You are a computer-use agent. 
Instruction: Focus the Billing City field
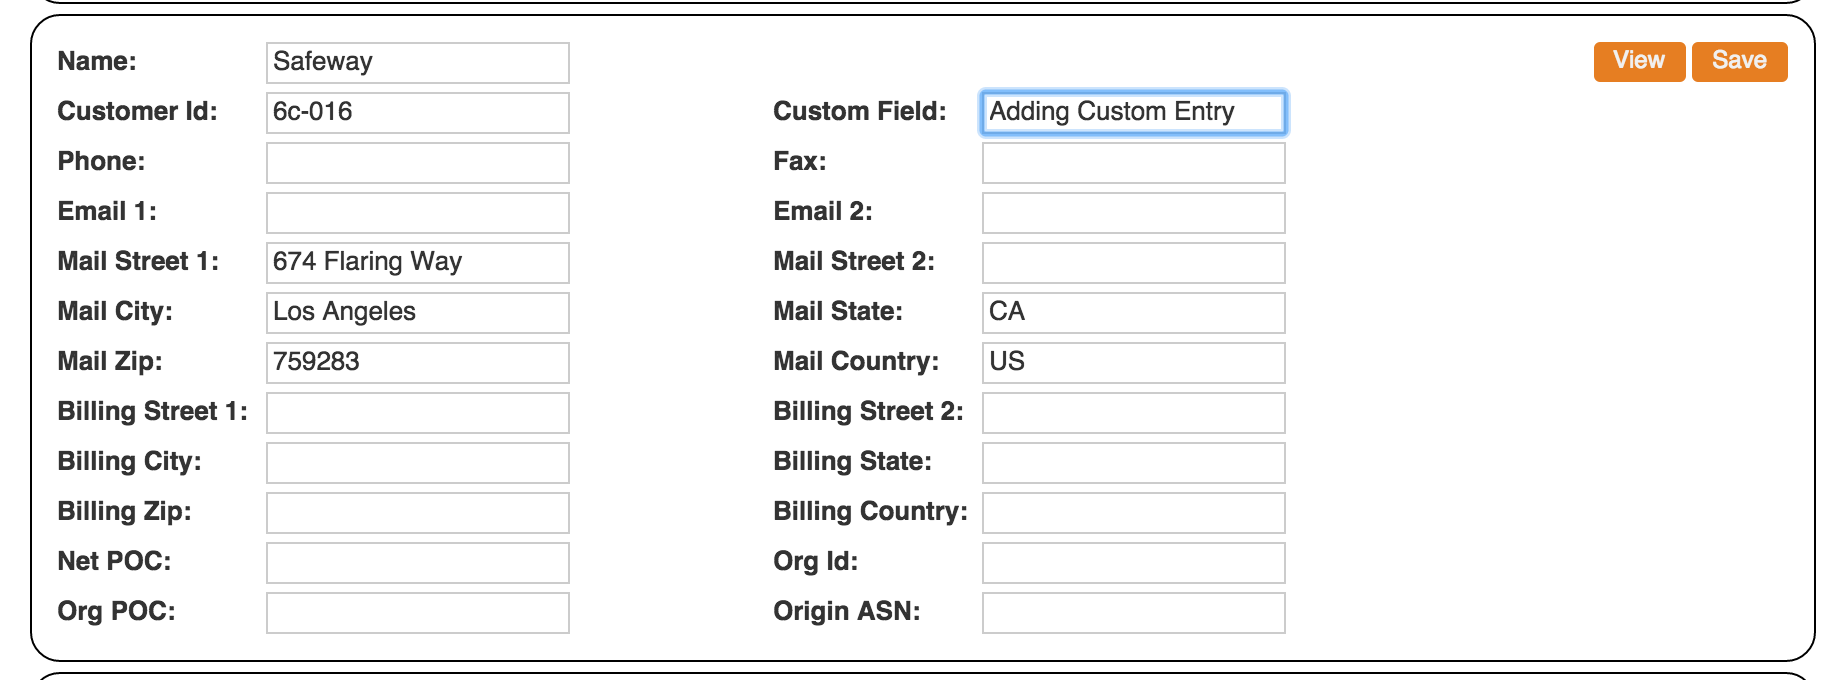[417, 462]
